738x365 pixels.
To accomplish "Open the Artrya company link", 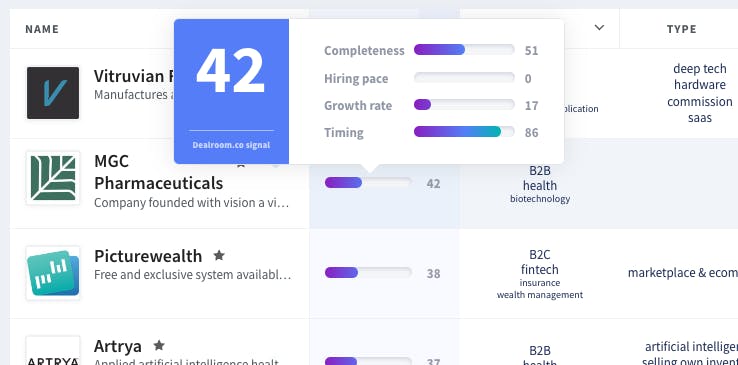I will click(118, 346).
